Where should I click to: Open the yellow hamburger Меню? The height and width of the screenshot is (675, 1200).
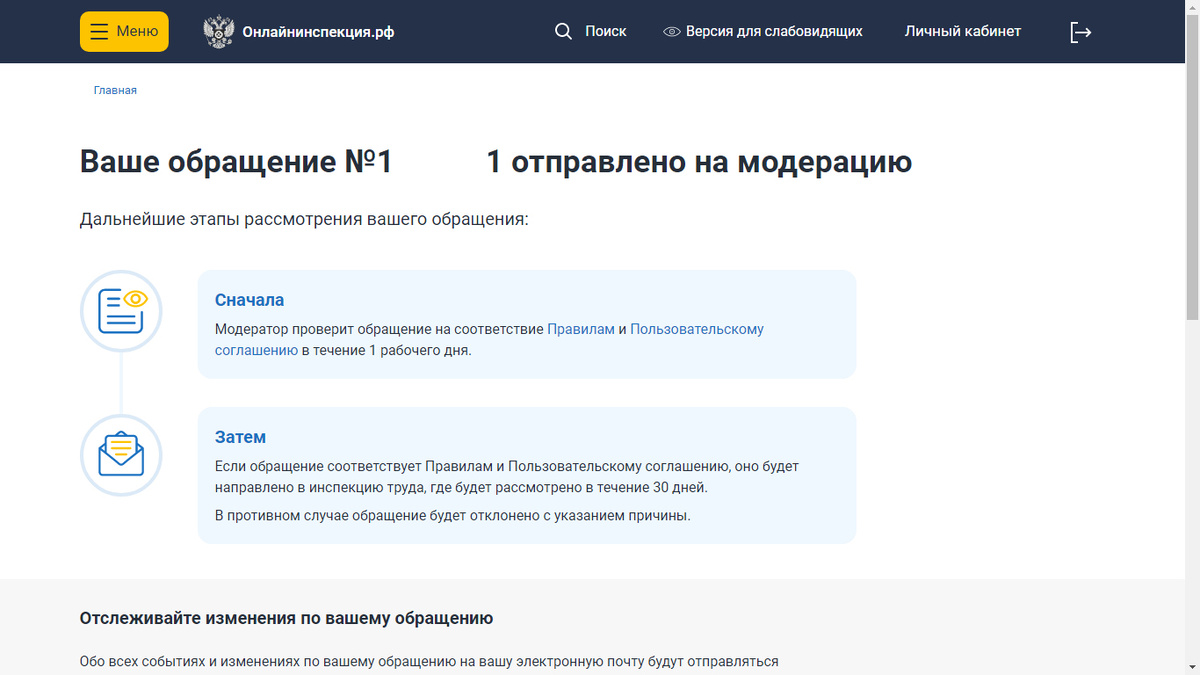124,31
